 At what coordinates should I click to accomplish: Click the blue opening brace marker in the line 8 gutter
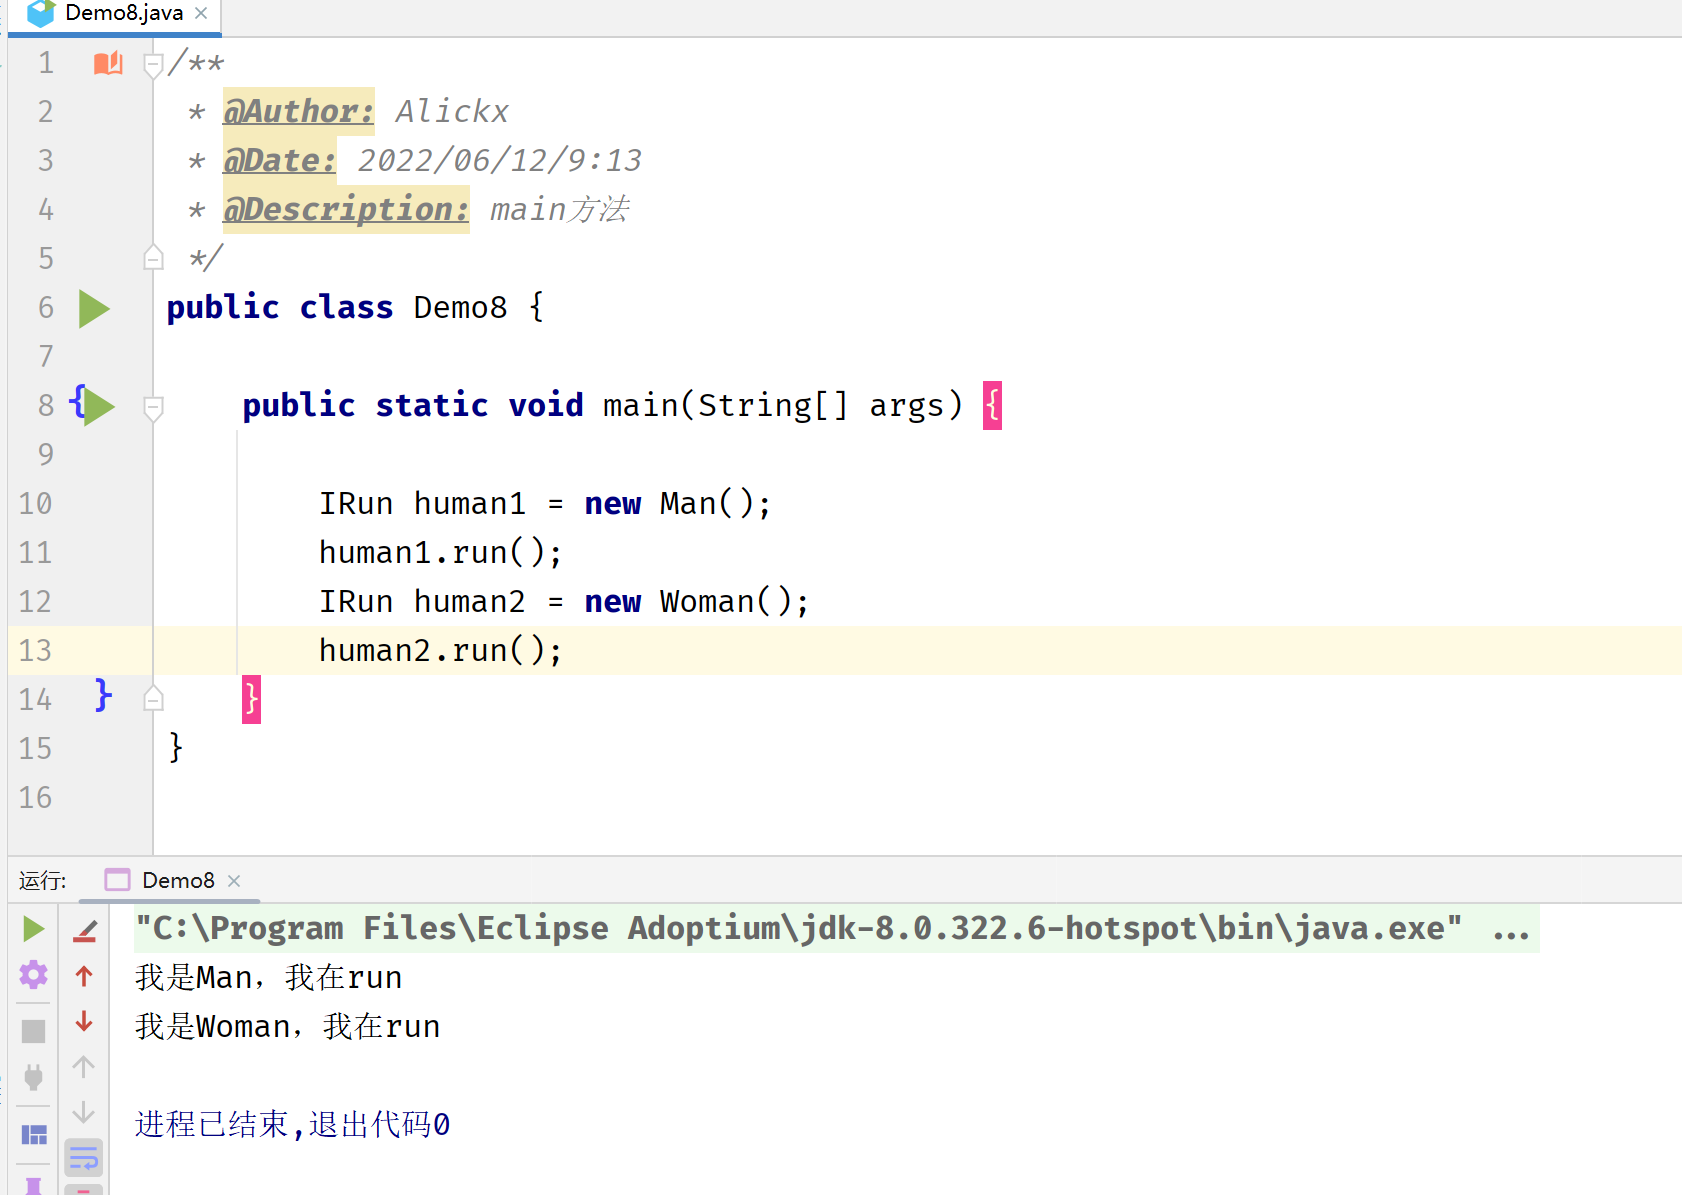coord(78,402)
